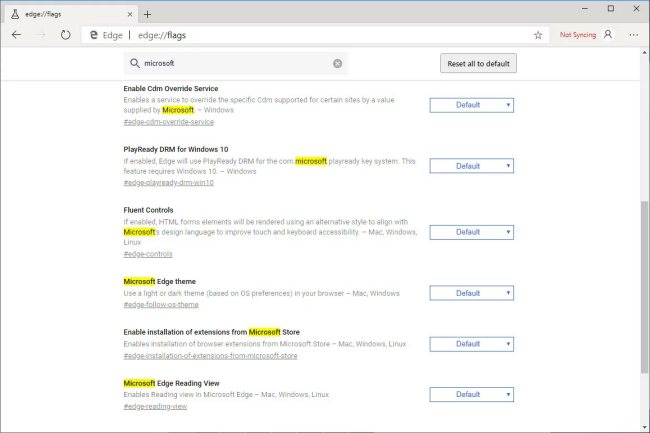Image resolution: width=650 pixels, height=433 pixels.
Task: Open dropdown for extensions from Microsoft Store
Action: click(472, 344)
